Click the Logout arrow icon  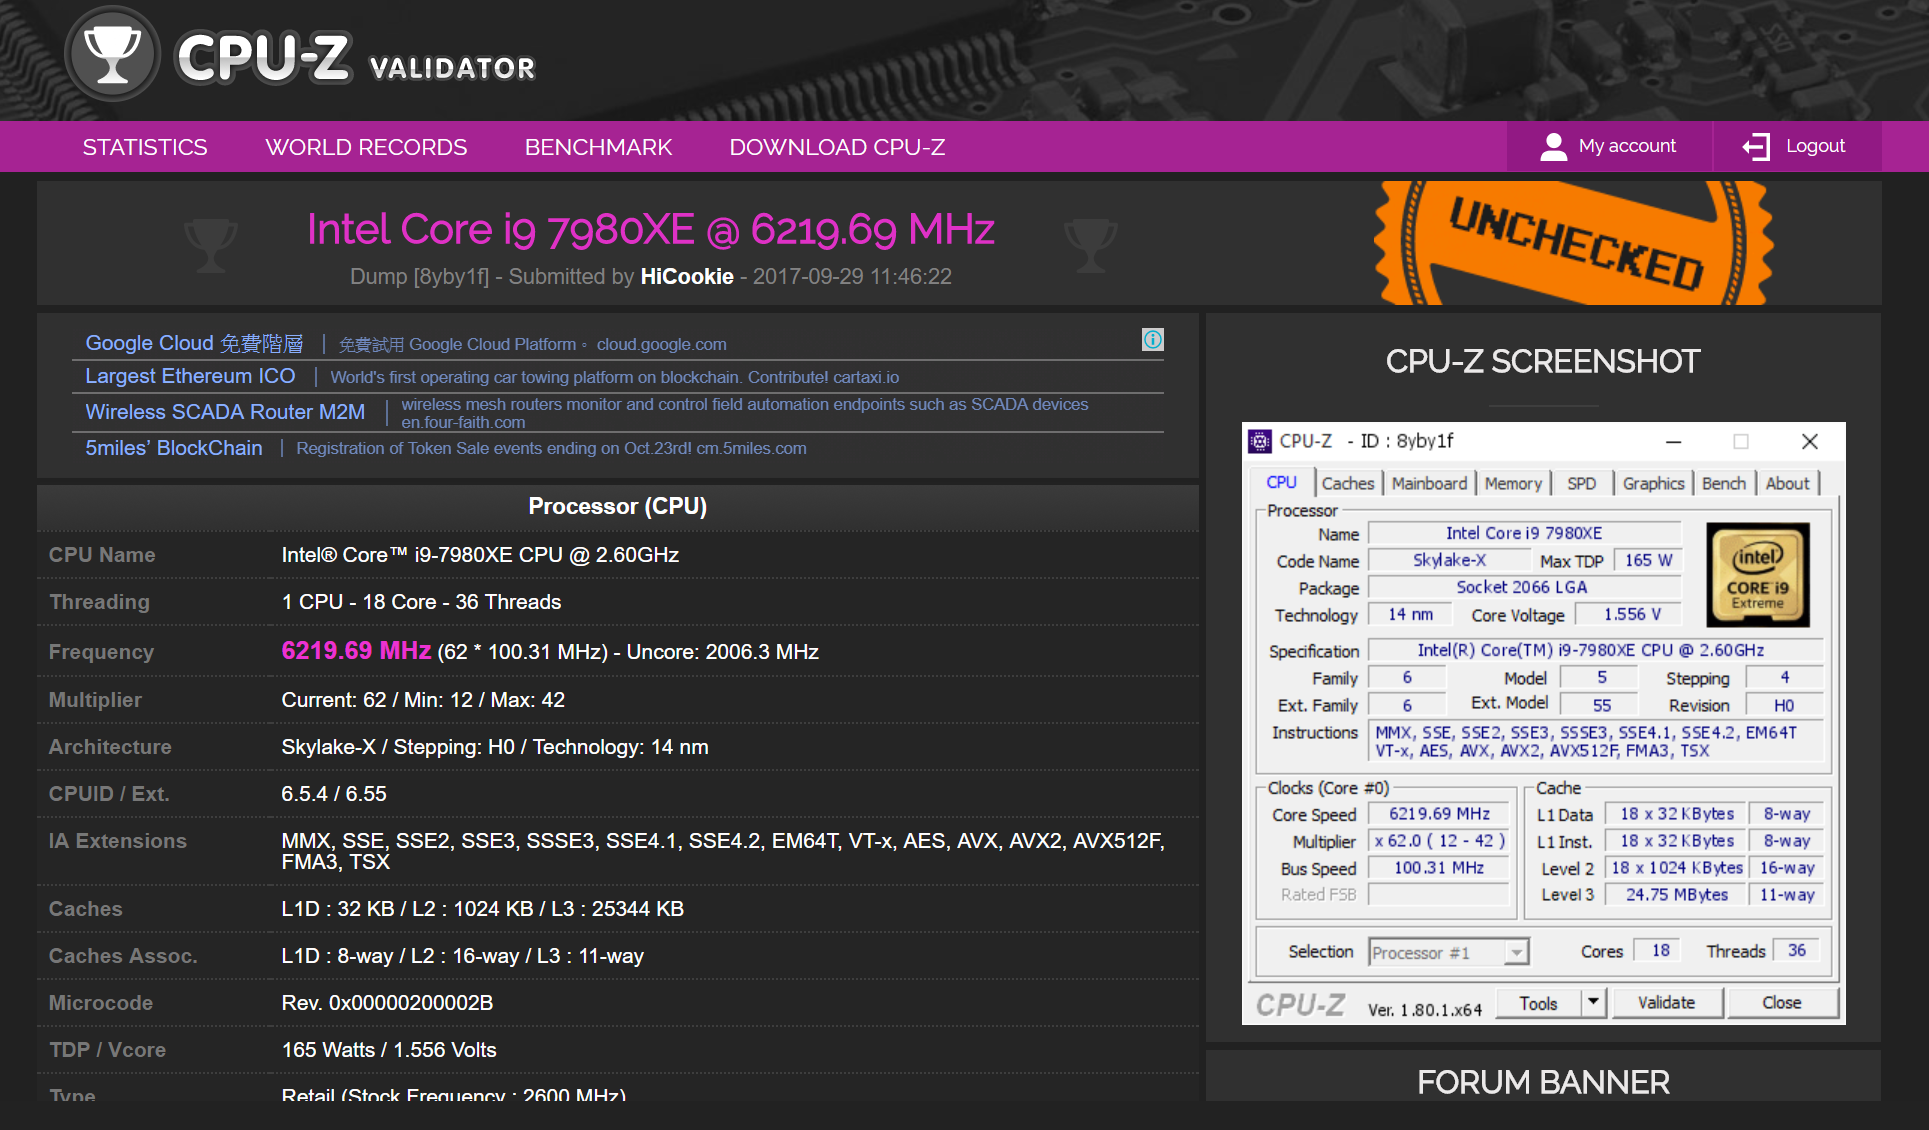tap(1756, 147)
